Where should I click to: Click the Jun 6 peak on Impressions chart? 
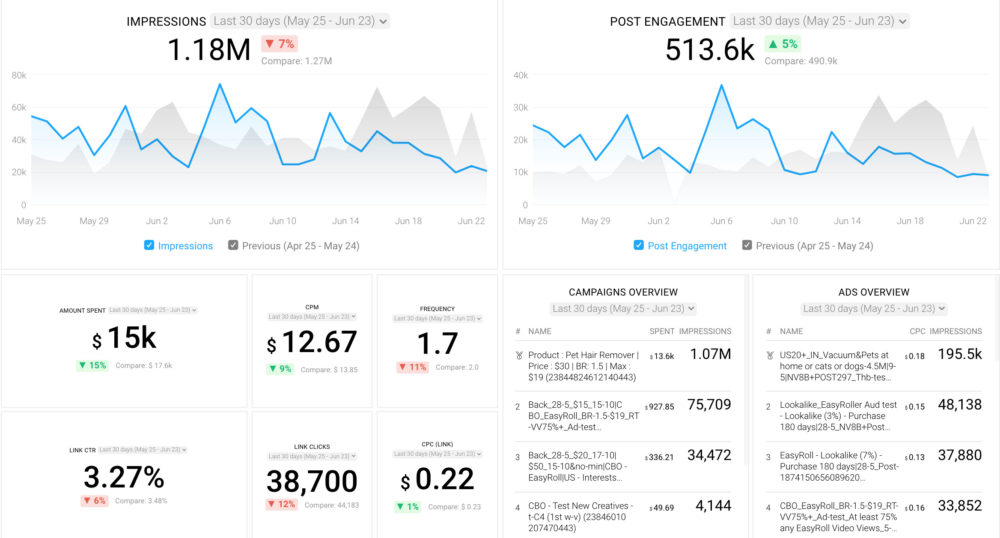(x=219, y=85)
